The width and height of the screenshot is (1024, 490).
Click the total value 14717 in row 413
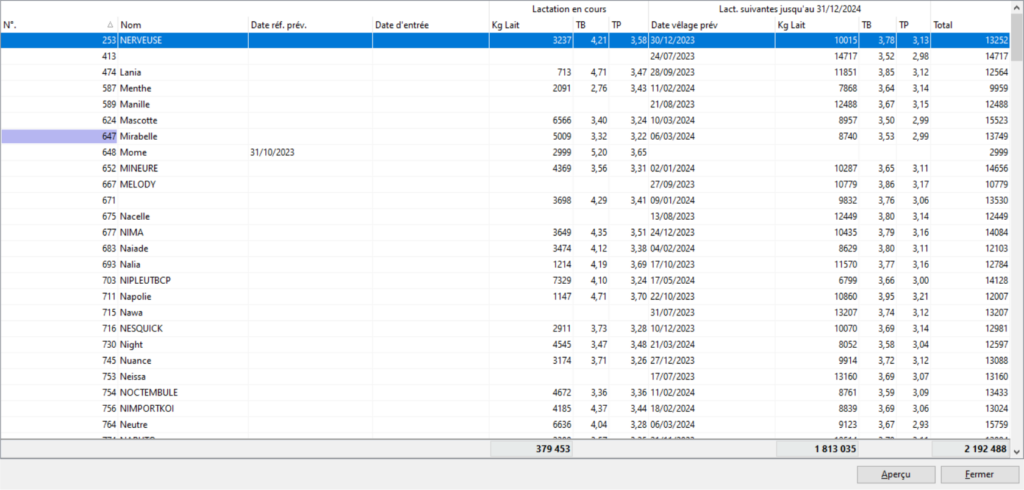click(x=997, y=56)
